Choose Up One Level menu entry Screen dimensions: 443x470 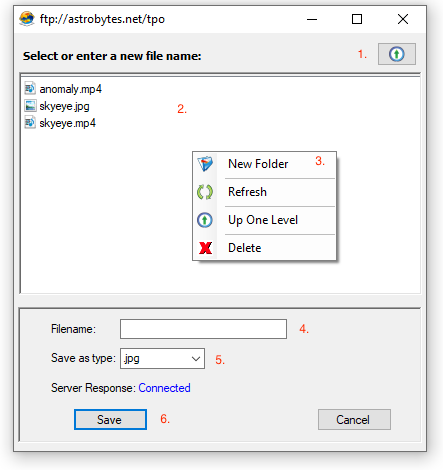coord(264,220)
